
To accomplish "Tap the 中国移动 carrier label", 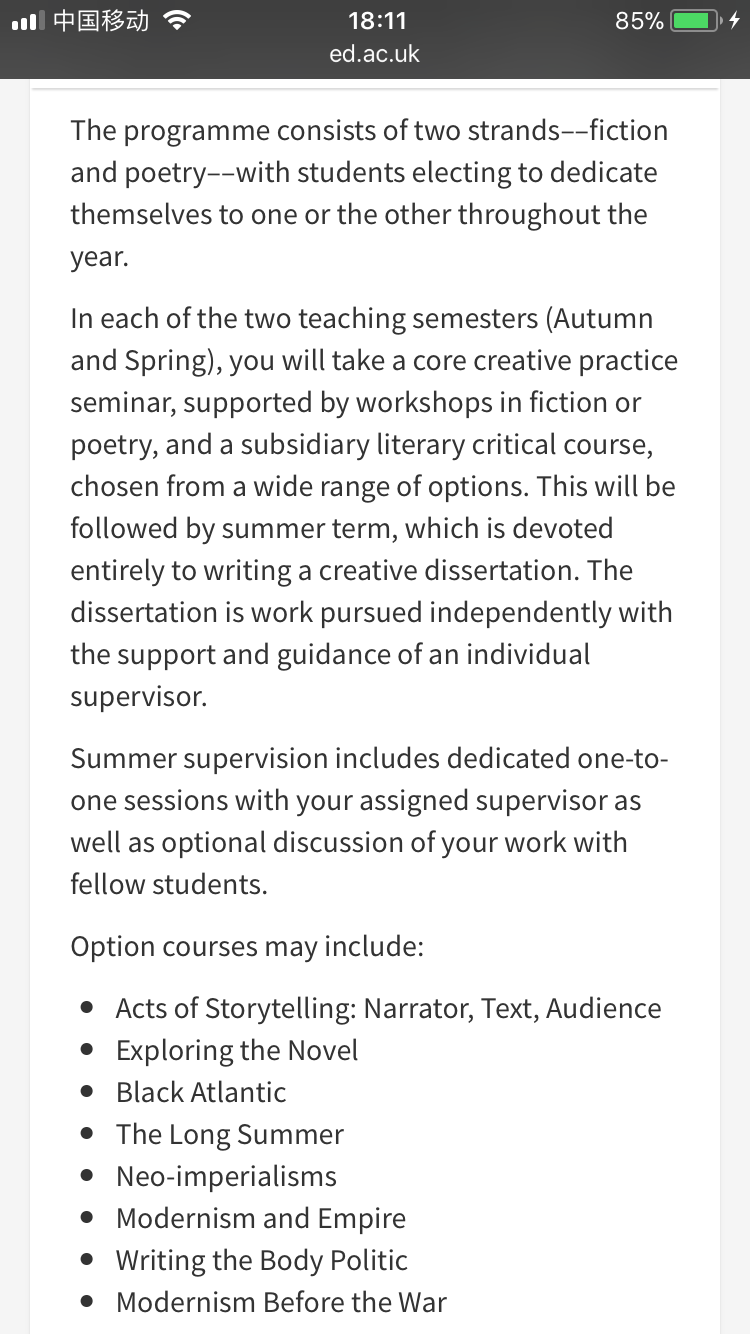I will 100,21.
